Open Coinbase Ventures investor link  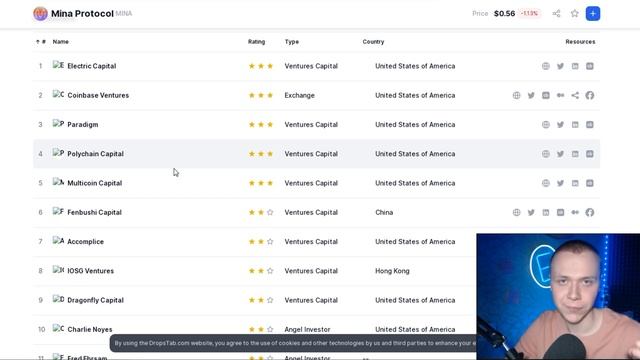click(98, 96)
